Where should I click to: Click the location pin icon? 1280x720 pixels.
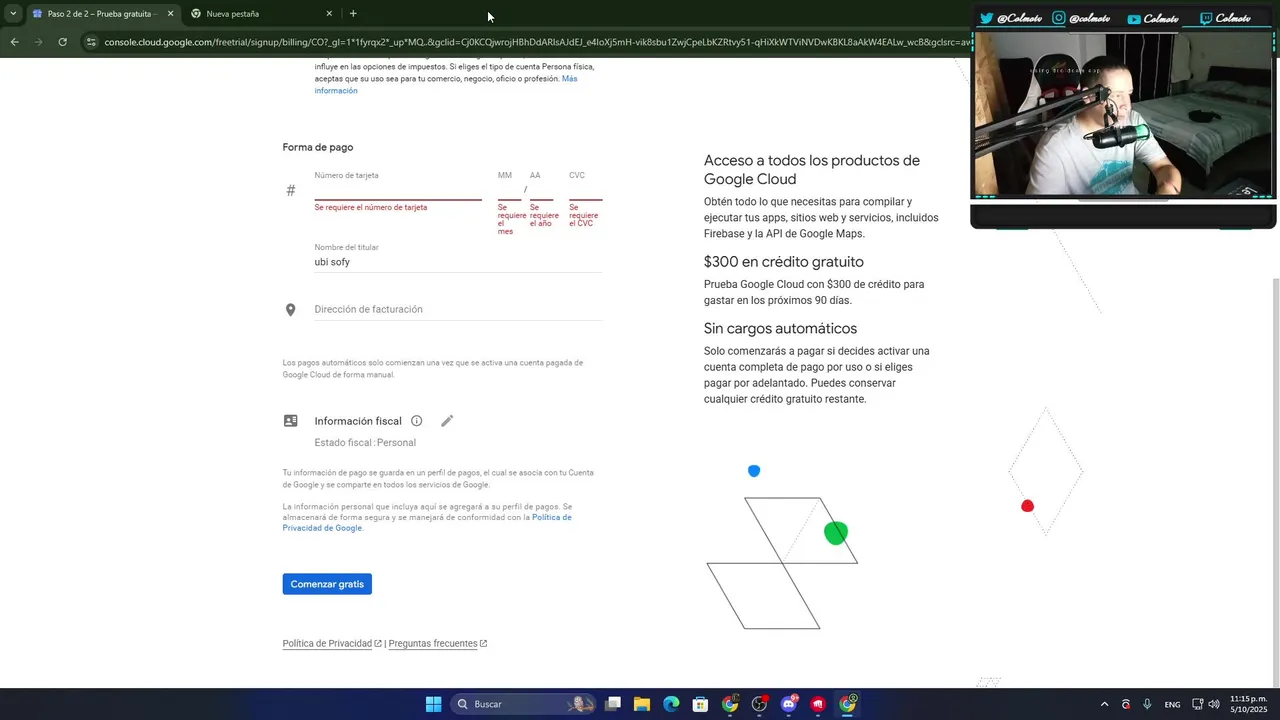click(x=291, y=310)
